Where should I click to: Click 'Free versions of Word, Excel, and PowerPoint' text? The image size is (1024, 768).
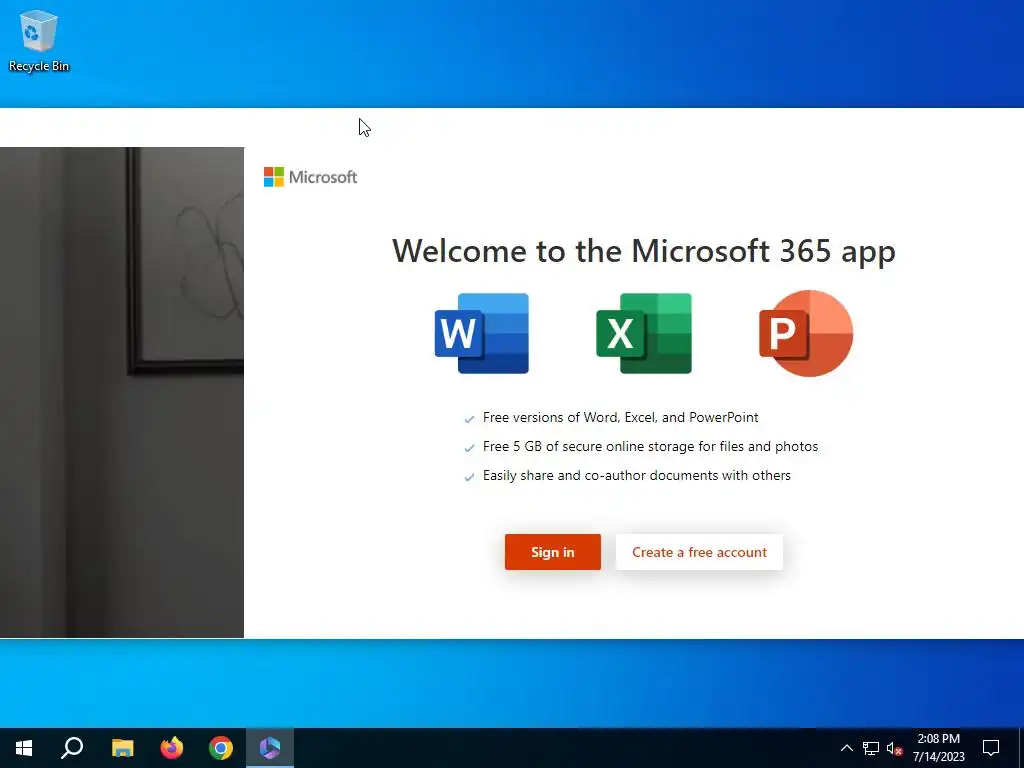click(x=620, y=417)
